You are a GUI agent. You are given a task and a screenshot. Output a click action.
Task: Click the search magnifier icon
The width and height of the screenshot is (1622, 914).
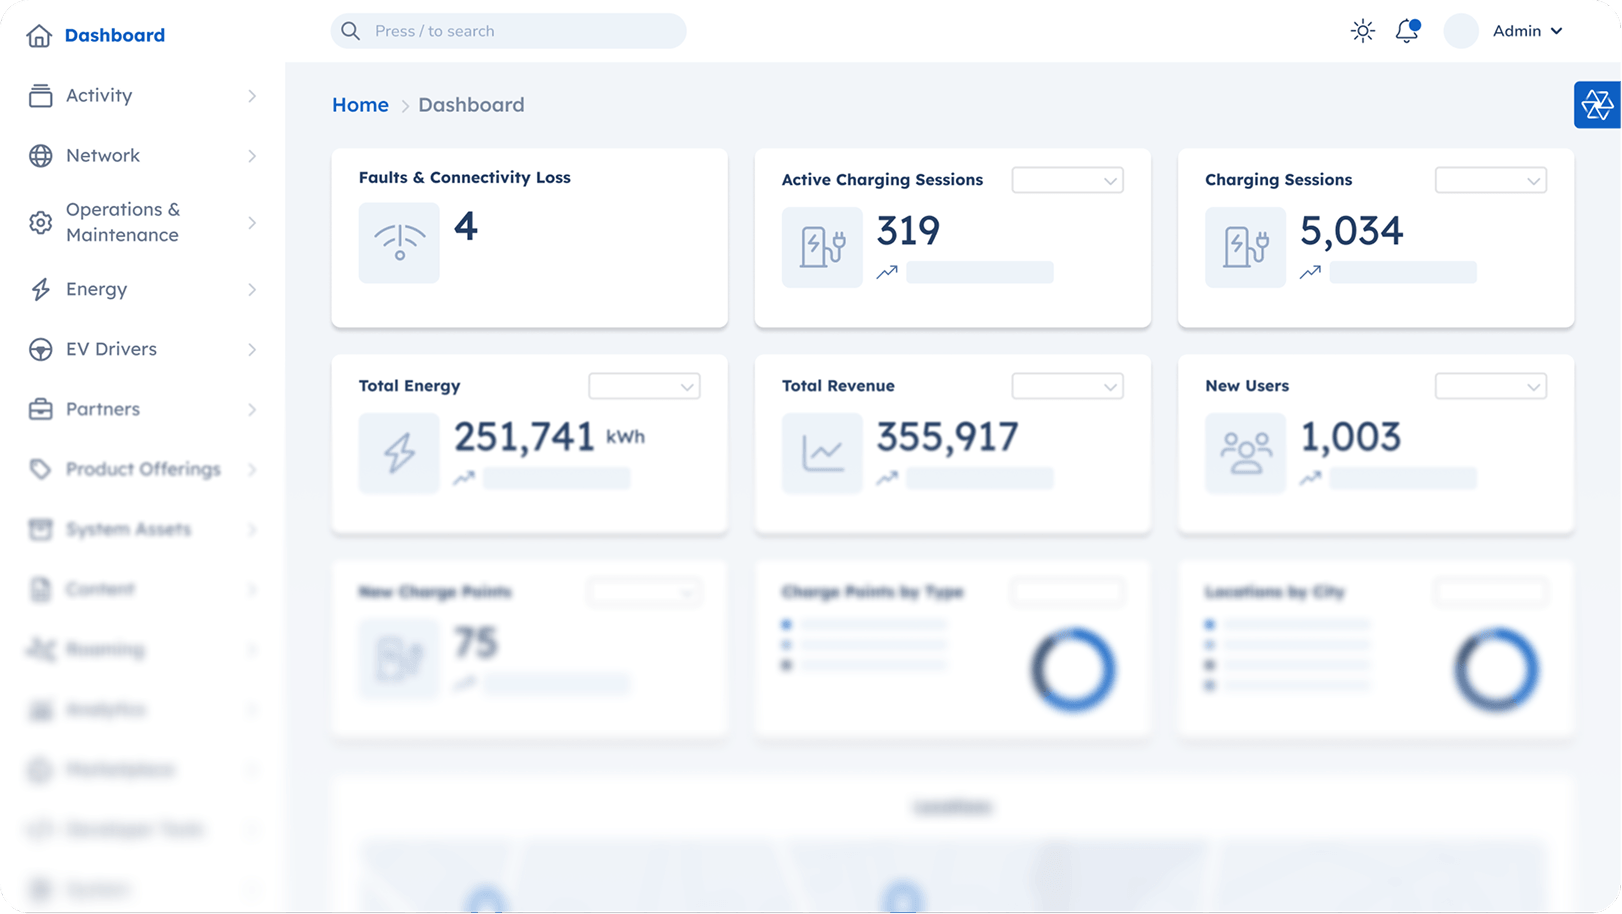[350, 31]
